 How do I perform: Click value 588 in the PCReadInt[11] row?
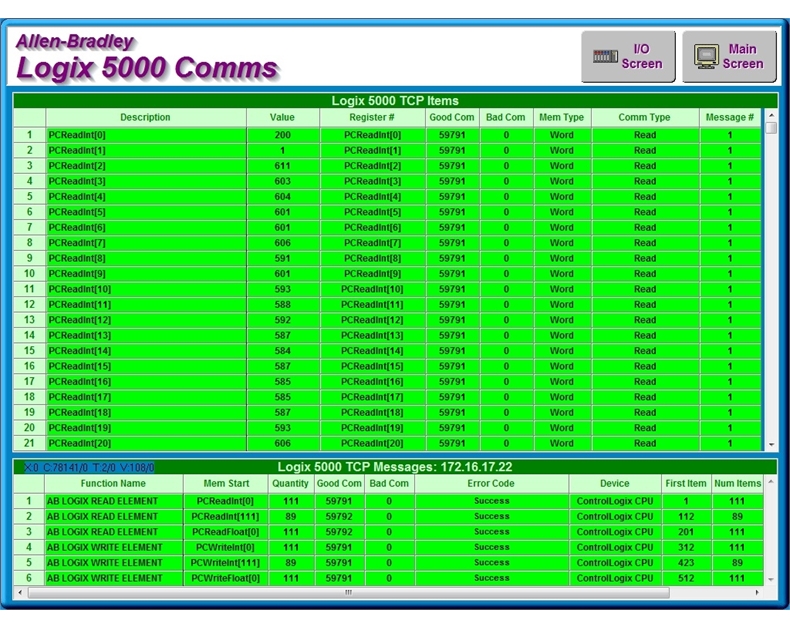283,304
